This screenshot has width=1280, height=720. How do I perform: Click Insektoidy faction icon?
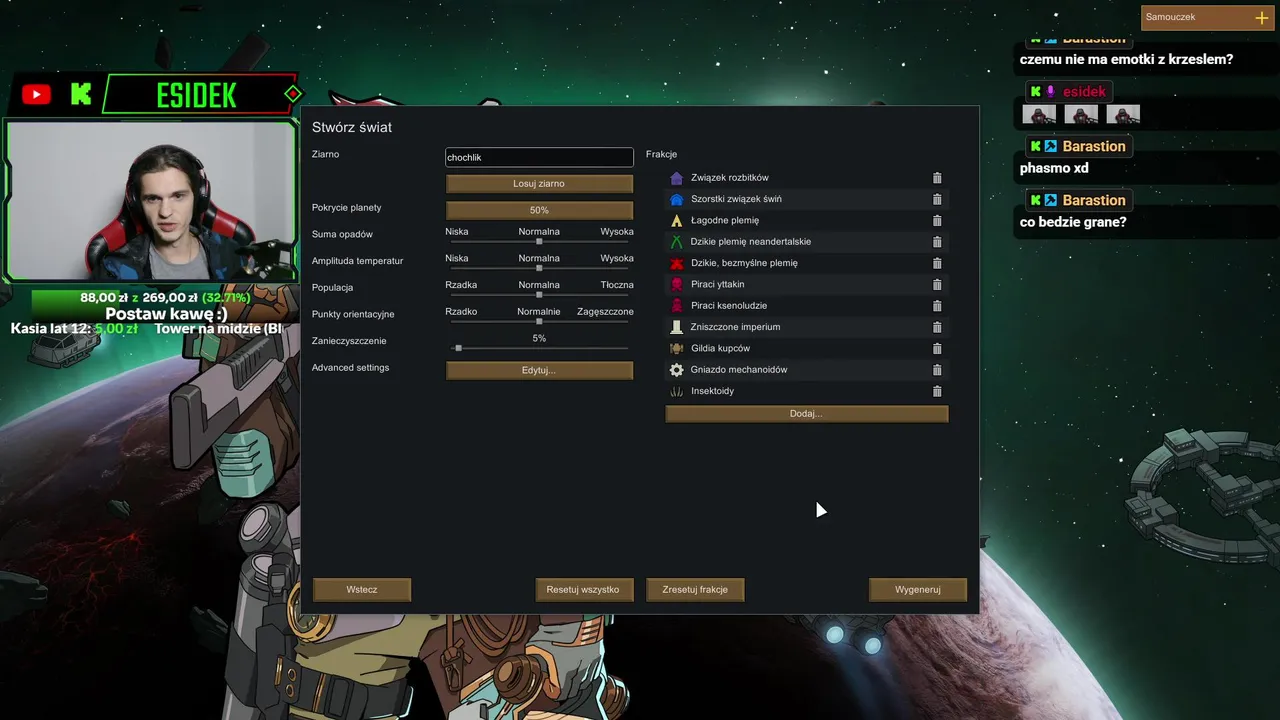(x=677, y=391)
